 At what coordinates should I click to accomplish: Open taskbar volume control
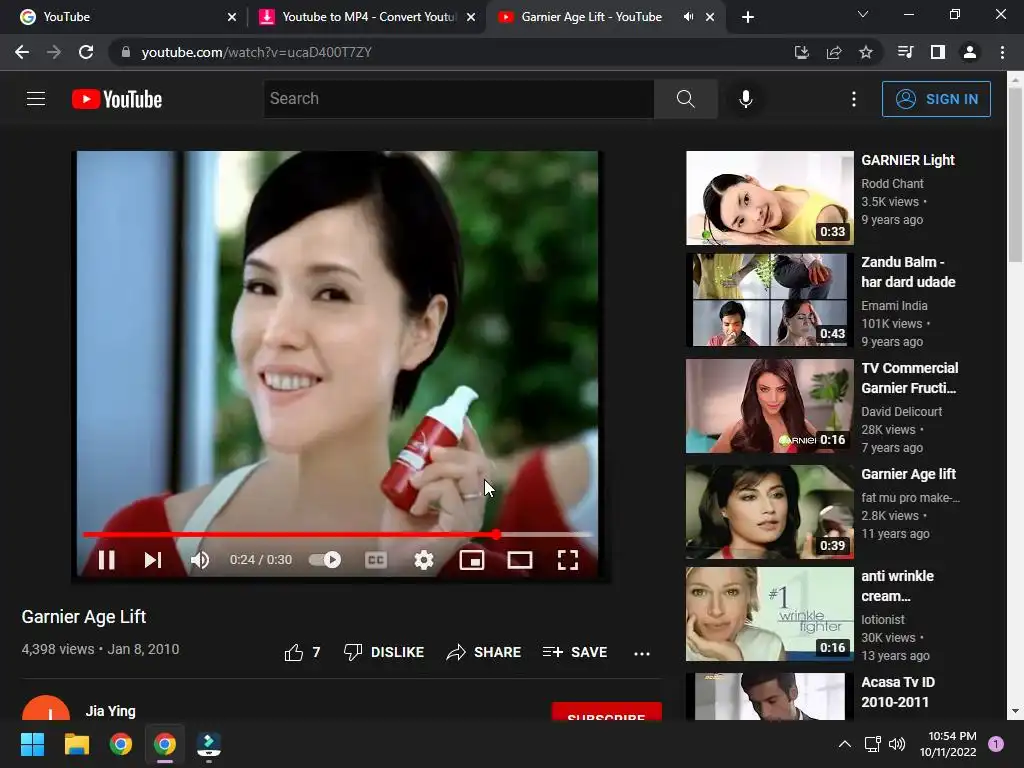coord(897,744)
